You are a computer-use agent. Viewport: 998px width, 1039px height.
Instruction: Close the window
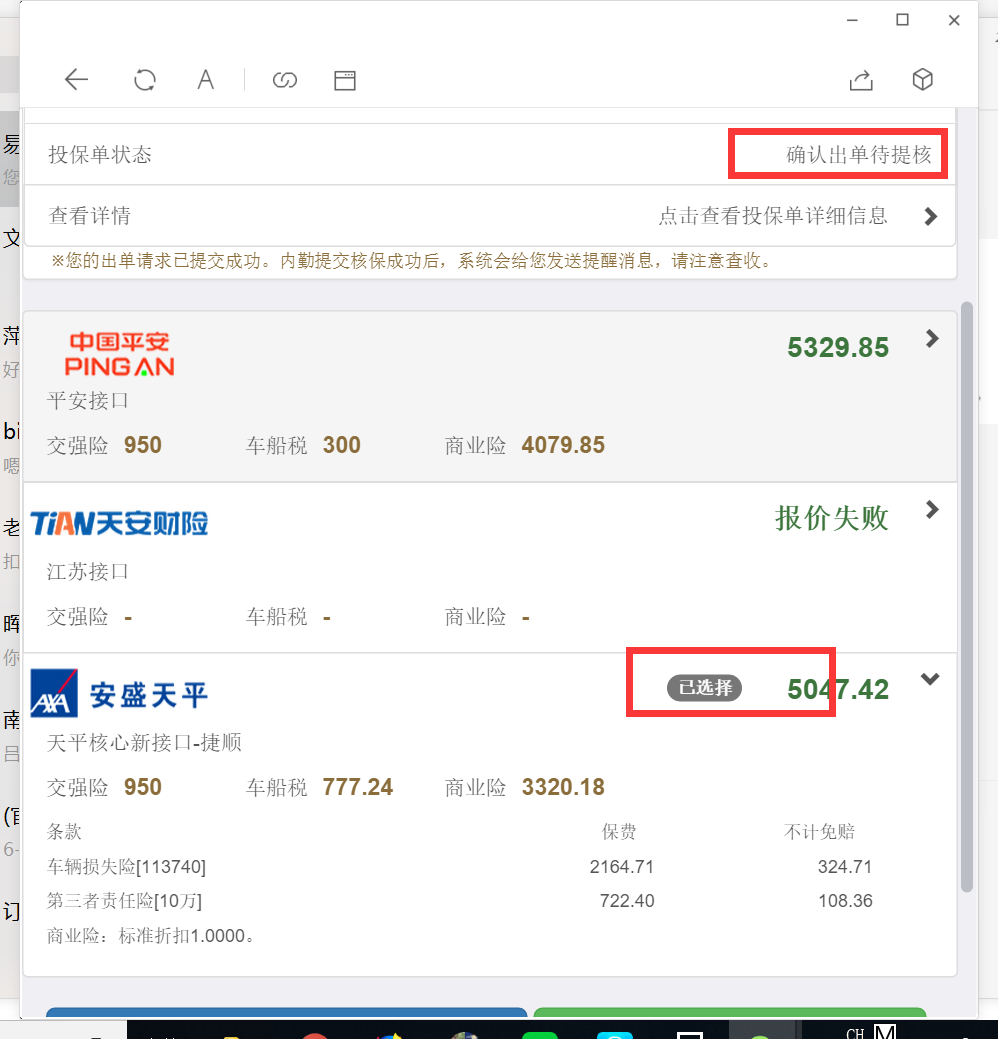point(954,21)
